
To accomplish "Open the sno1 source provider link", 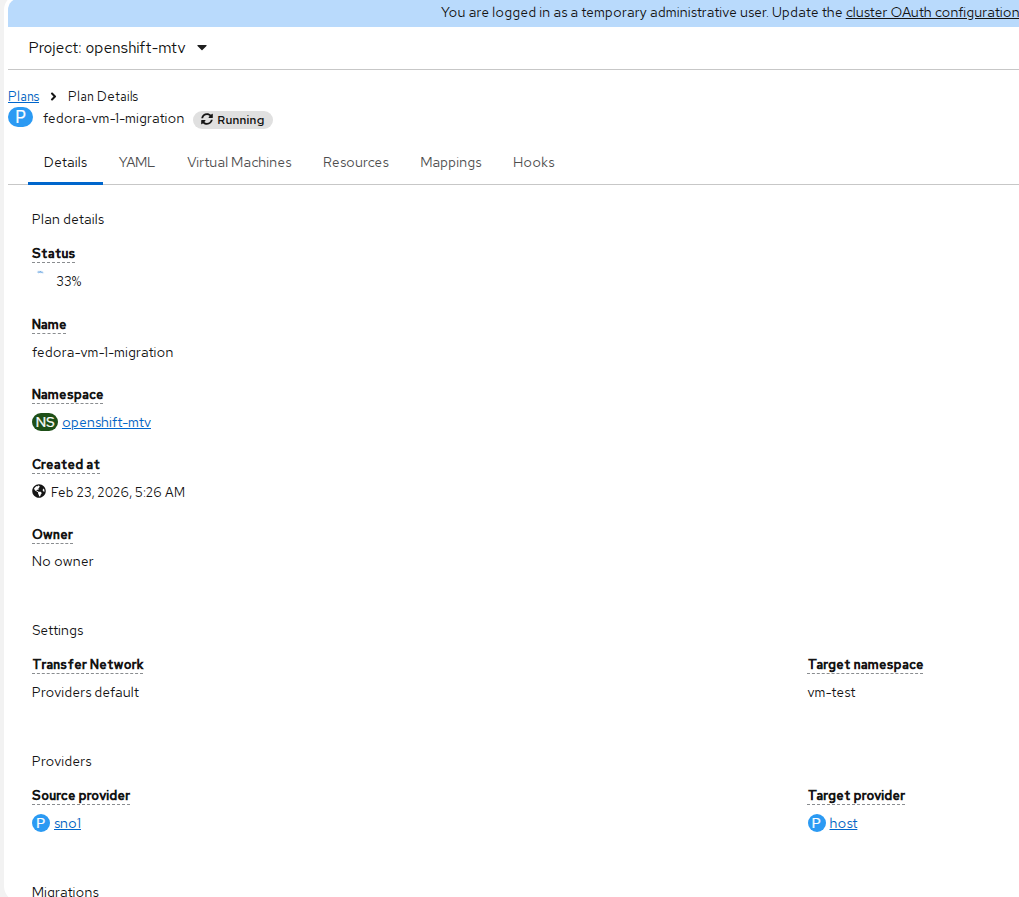I will coord(67,823).
